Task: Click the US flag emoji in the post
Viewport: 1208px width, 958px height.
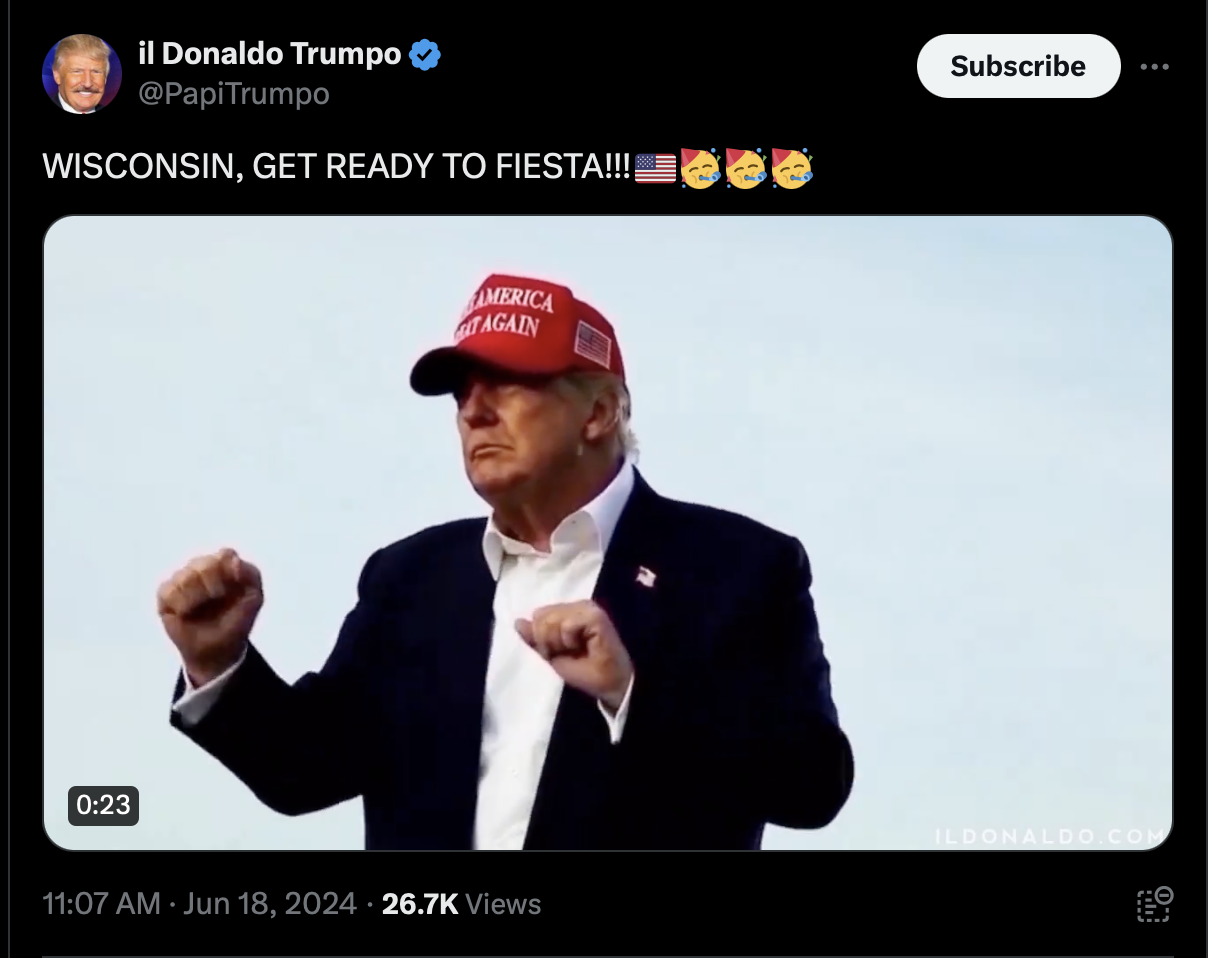Action: pyautogui.click(x=656, y=168)
